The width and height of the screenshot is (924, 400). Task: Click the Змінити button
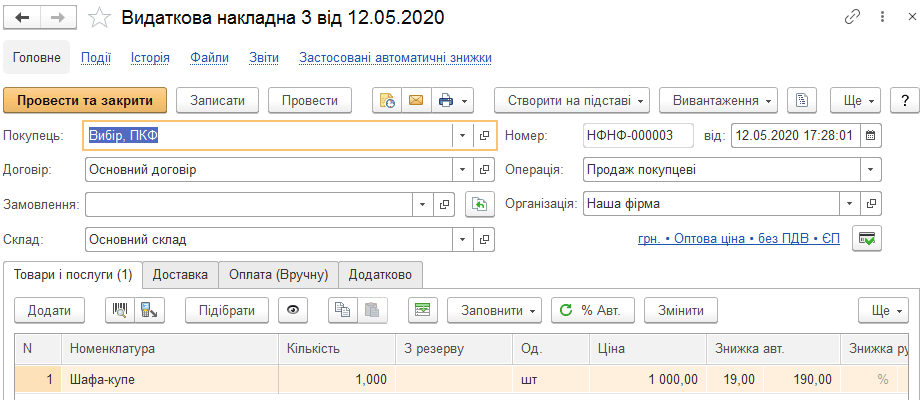682,310
